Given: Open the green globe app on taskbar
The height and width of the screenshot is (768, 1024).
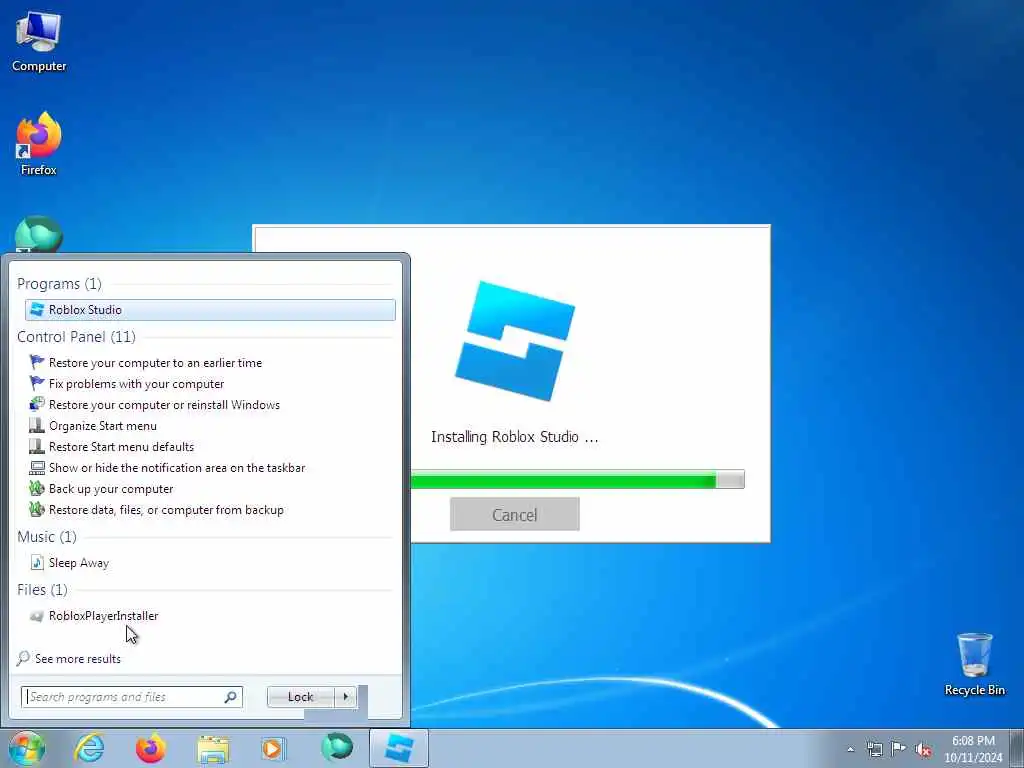Looking at the screenshot, I should click(337, 748).
